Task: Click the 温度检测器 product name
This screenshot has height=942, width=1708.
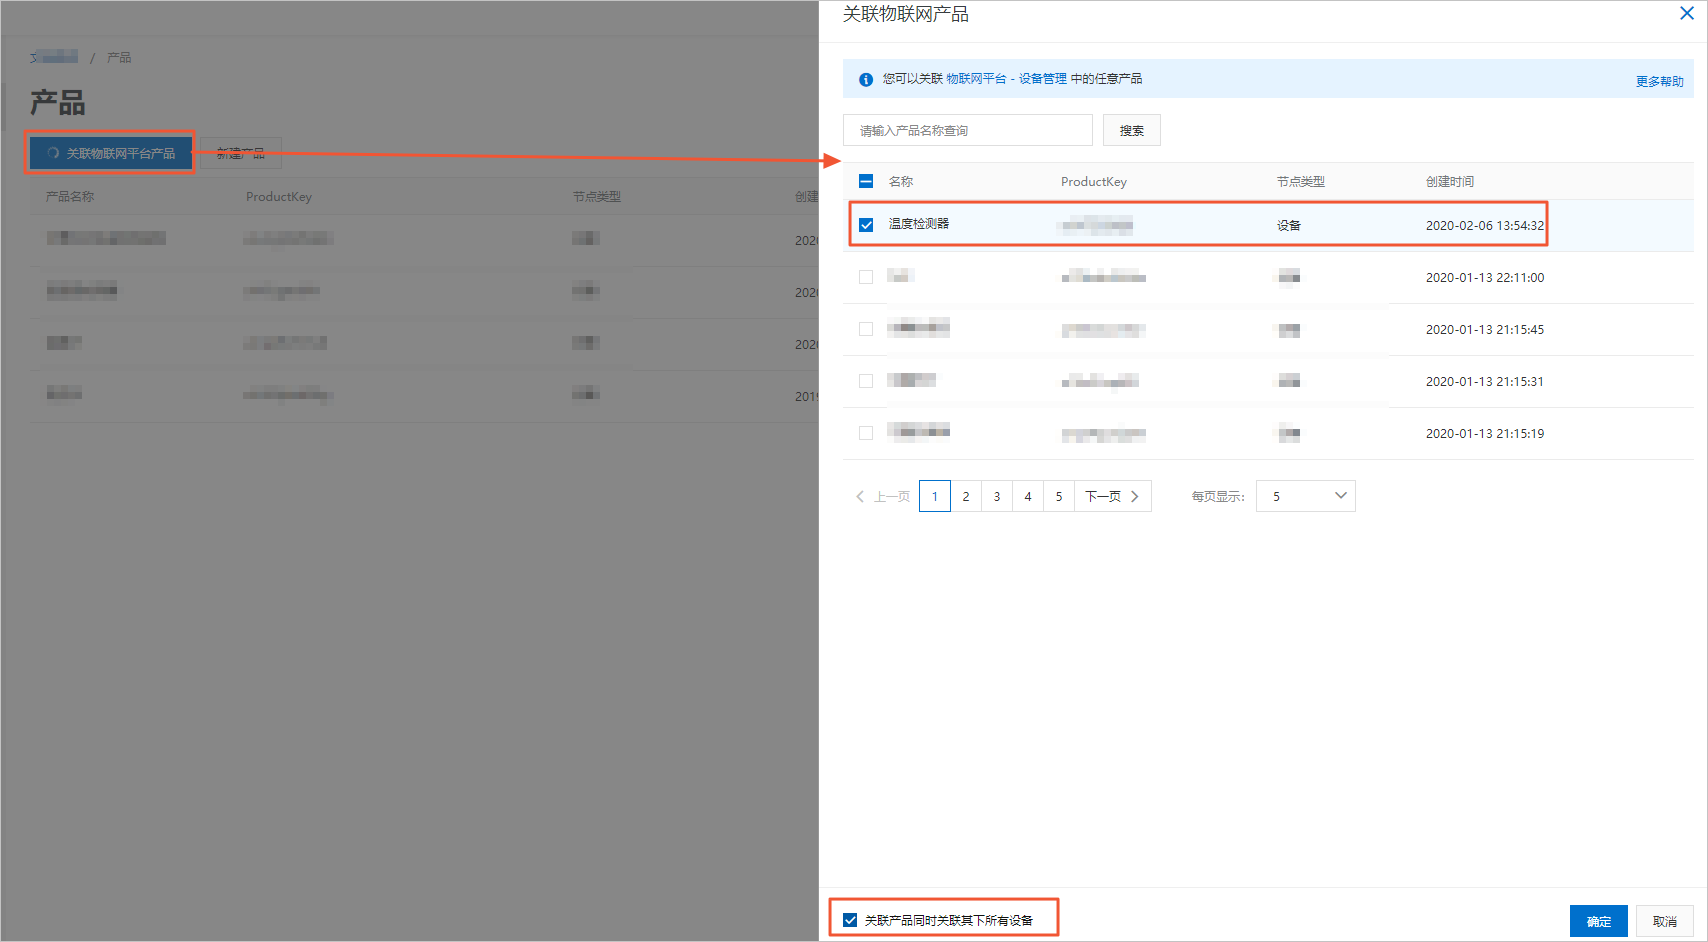Action: coord(918,224)
